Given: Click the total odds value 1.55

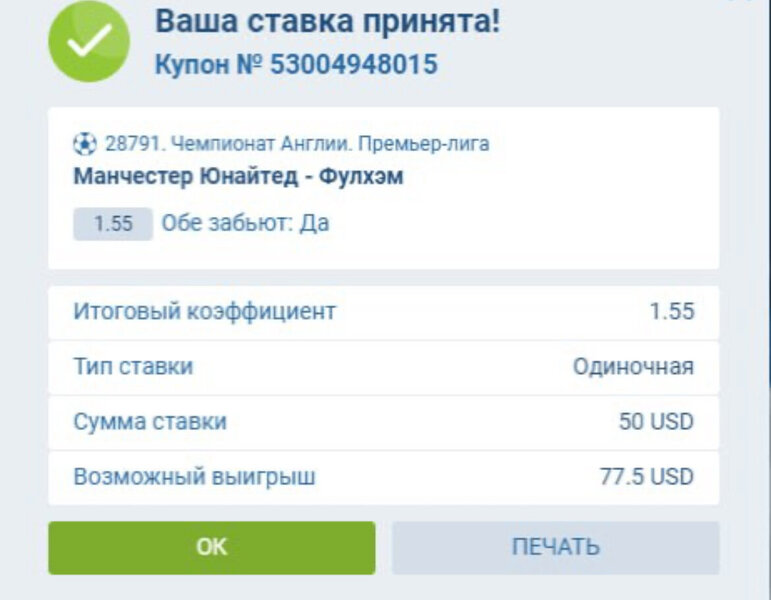Looking at the screenshot, I should tap(671, 311).
